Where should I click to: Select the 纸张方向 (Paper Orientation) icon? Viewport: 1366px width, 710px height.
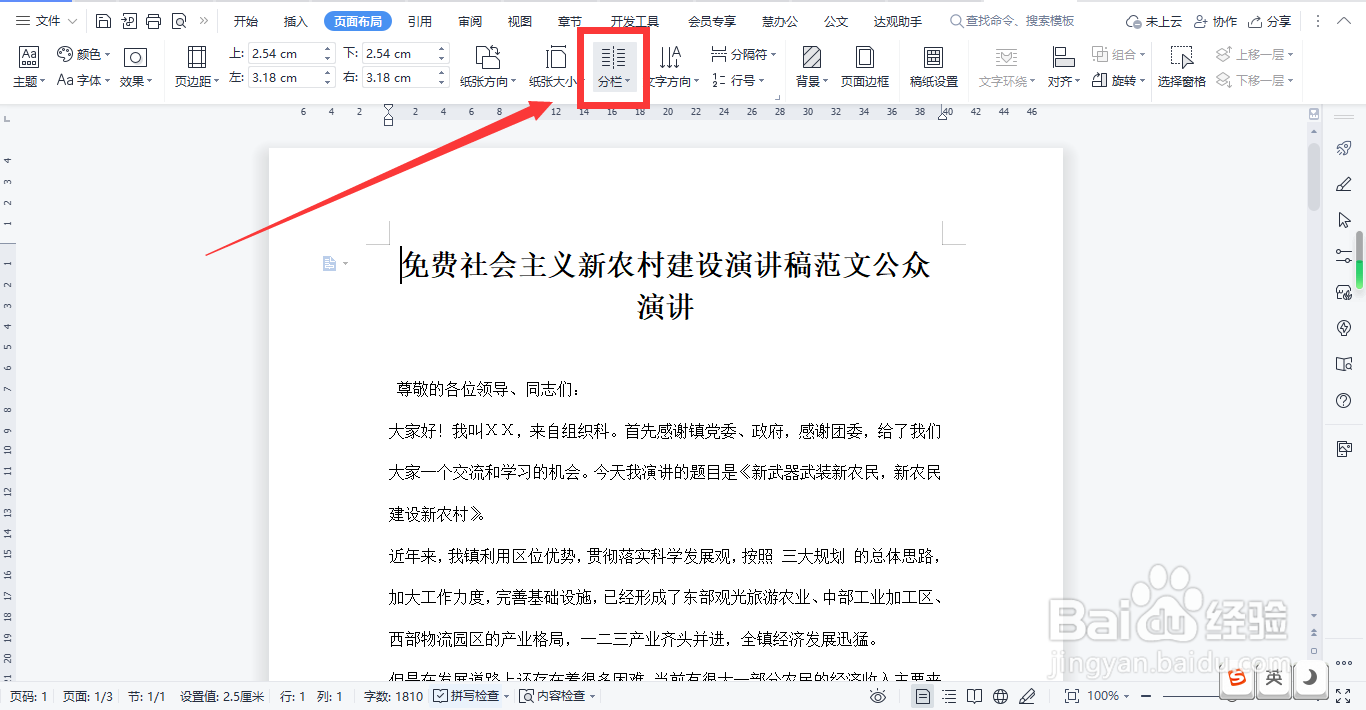point(486,57)
